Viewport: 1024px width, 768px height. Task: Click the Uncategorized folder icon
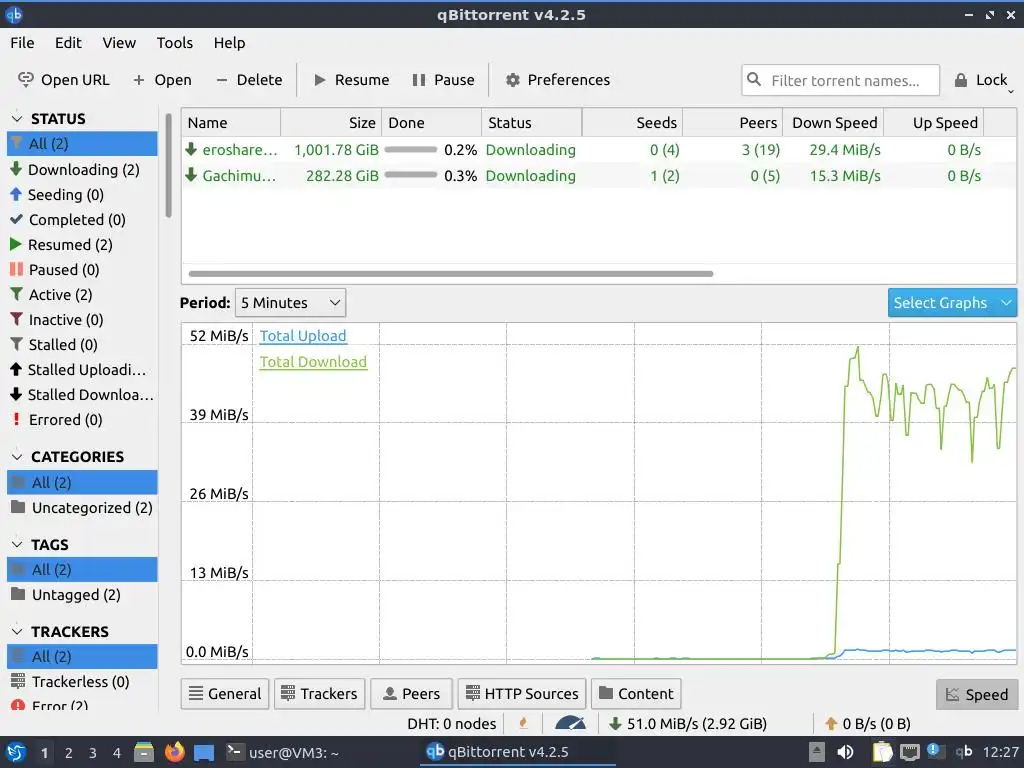18,507
